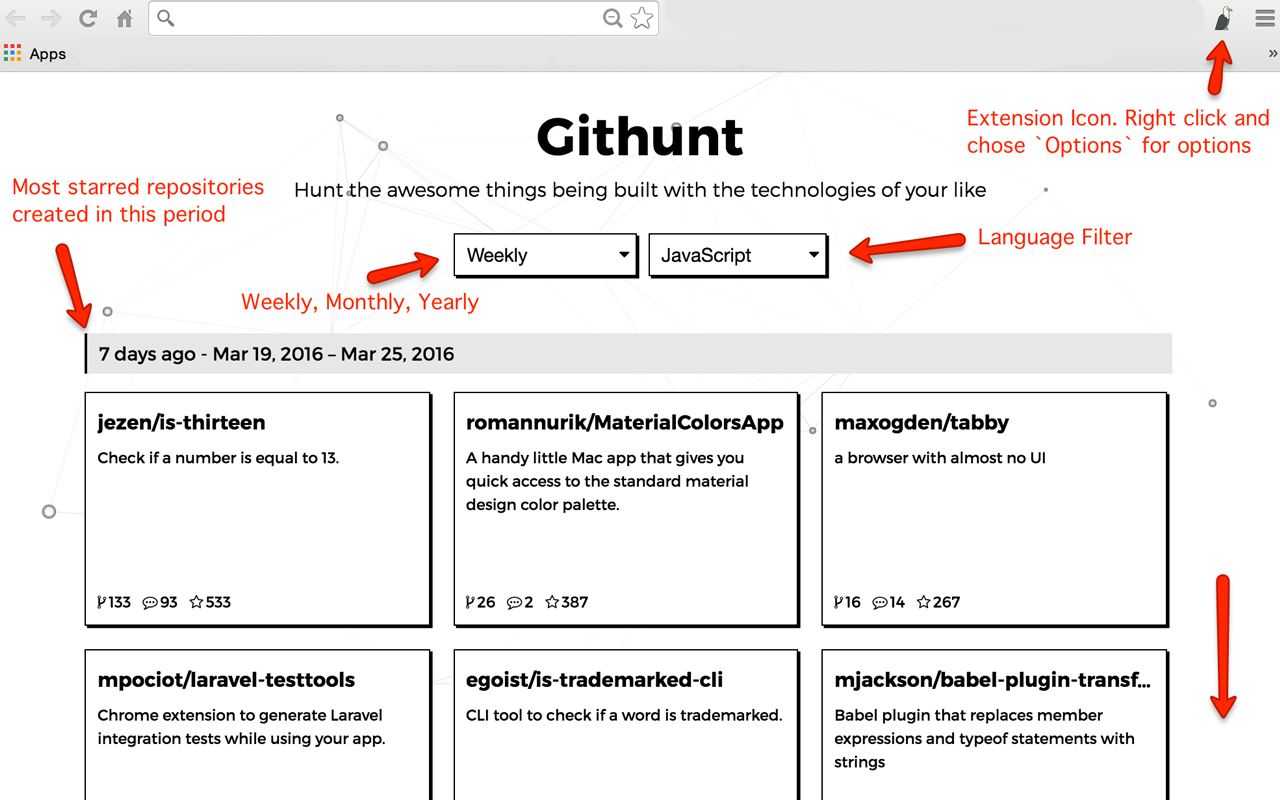This screenshot has width=1280, height=800.
Task: Click the fork icon on maxogden/tabby card
Action: coord(838,602)
